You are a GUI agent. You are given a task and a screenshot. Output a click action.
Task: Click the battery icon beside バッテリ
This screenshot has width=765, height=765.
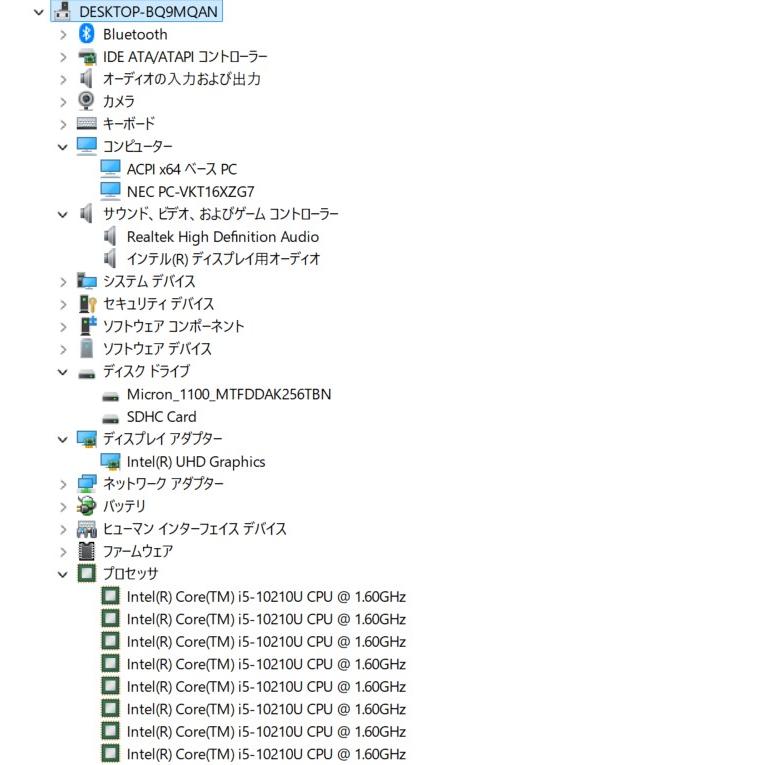(x=87, y=506)
